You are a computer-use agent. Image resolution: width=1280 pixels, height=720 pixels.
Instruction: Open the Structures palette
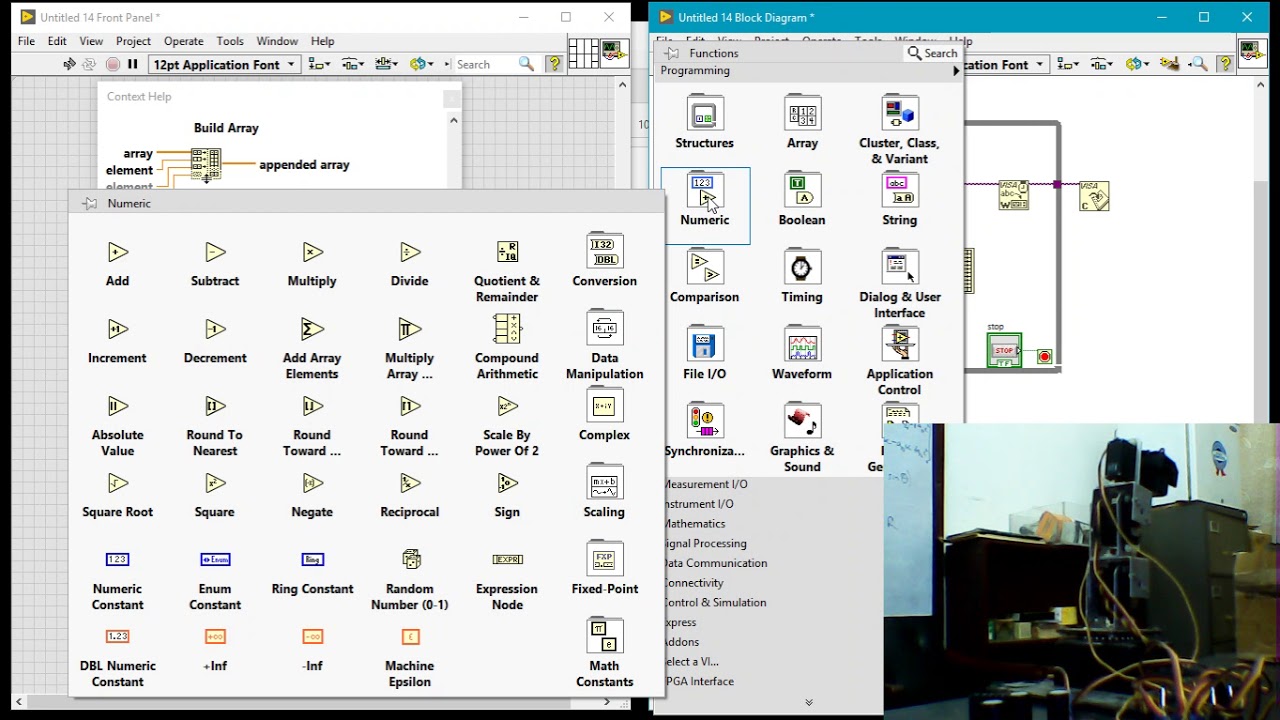[x=704, y=113]
